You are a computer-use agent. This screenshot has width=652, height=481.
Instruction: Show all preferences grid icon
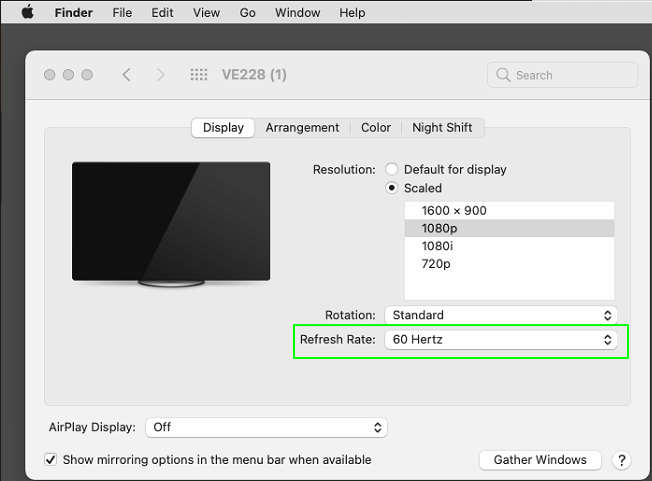pyautogui.click(x=199, y=75)
